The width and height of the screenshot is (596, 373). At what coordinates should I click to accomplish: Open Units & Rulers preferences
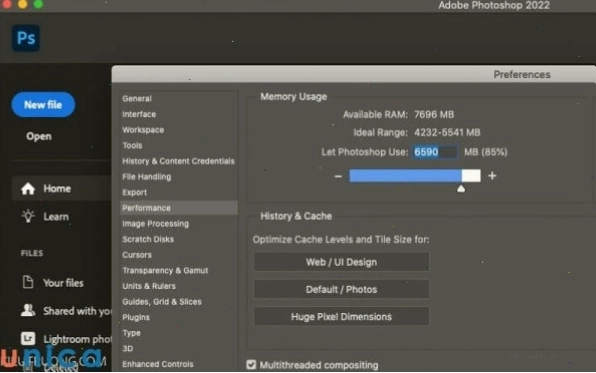149,286
